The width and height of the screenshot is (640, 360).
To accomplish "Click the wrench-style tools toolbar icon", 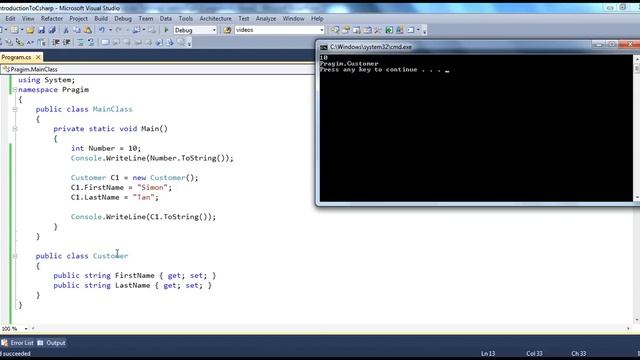I will click(x=378, y=30).
